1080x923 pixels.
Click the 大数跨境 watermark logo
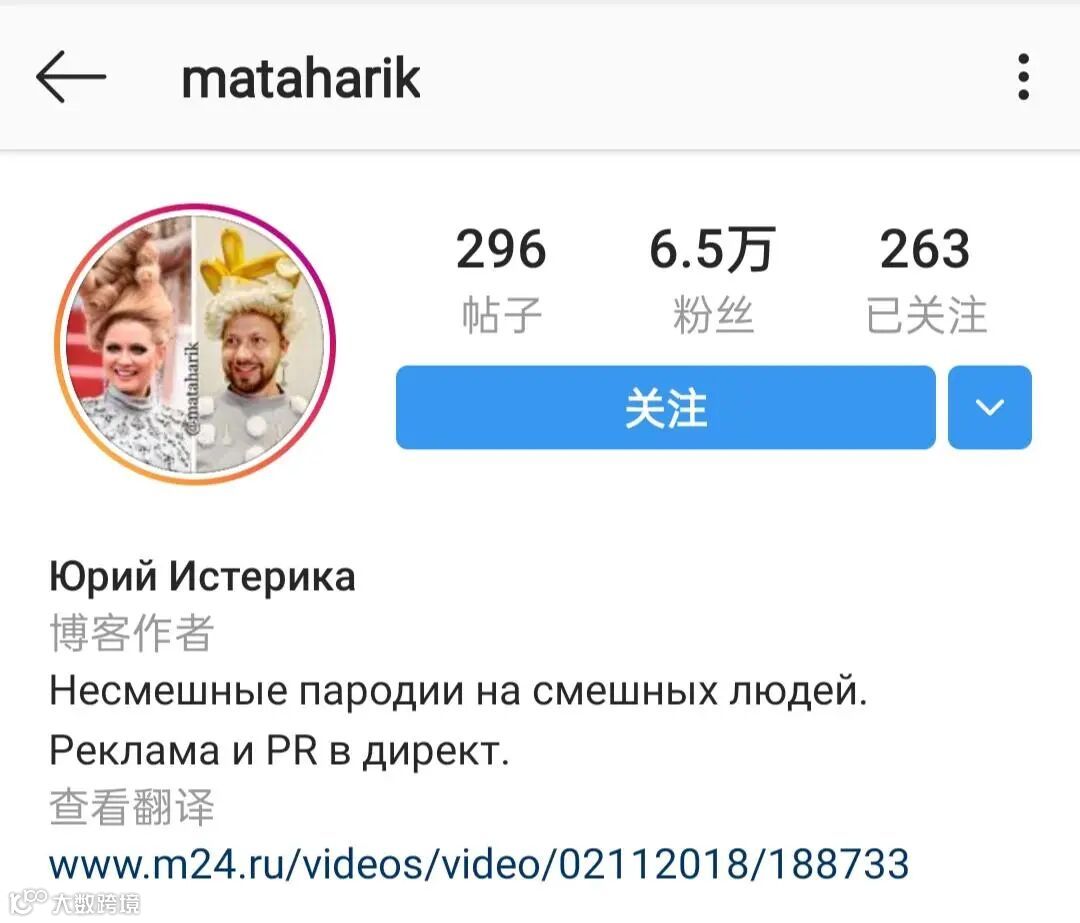tap(75, 902)
